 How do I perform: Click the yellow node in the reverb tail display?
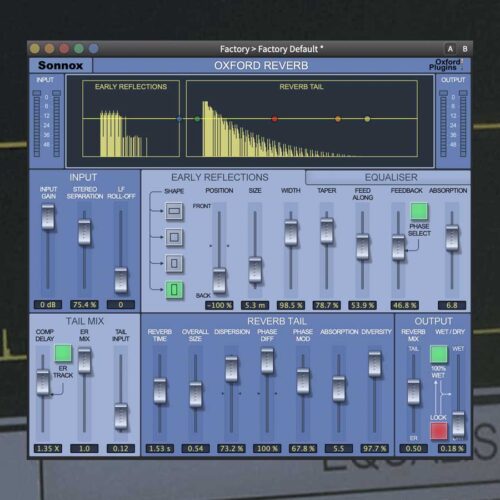367,119
